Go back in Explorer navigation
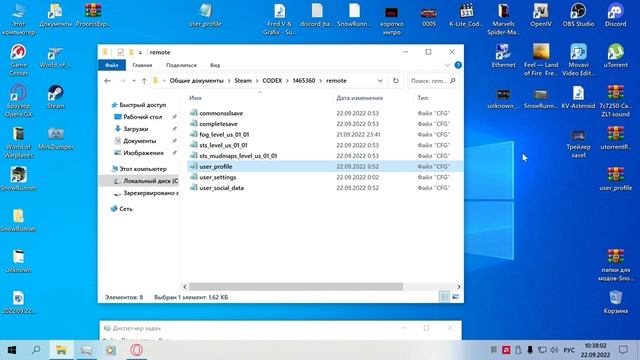The image size is (640, 360). tap(107, 81)
